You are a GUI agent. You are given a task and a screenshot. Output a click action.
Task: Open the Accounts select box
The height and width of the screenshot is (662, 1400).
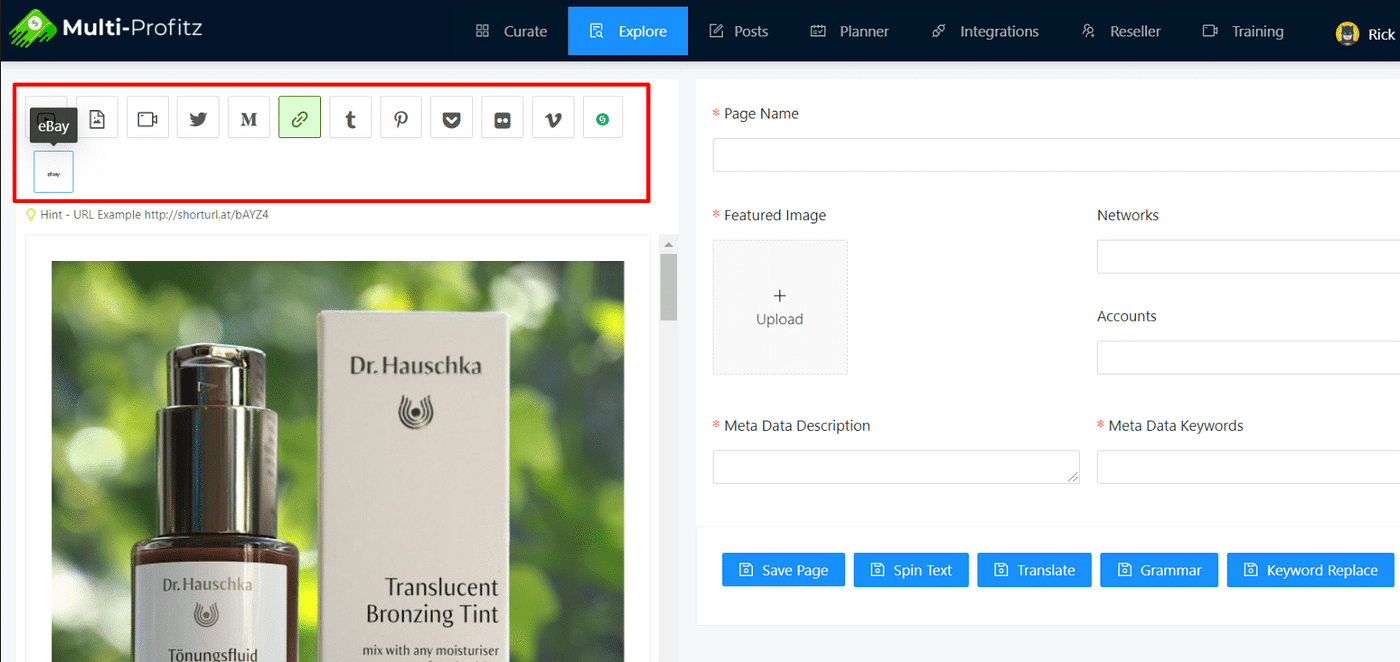tap(1248, 358)
